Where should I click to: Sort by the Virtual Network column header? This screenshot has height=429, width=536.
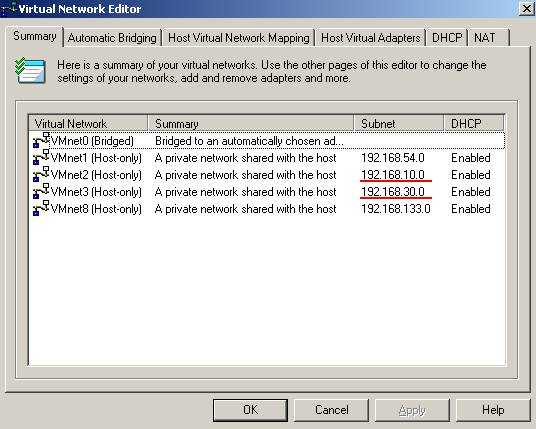tap(88, 123)
